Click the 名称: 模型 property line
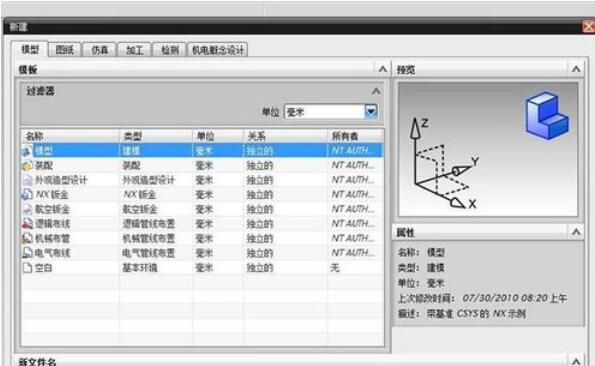The width and height of the screenshot is (595, 366). coord(421,252)
